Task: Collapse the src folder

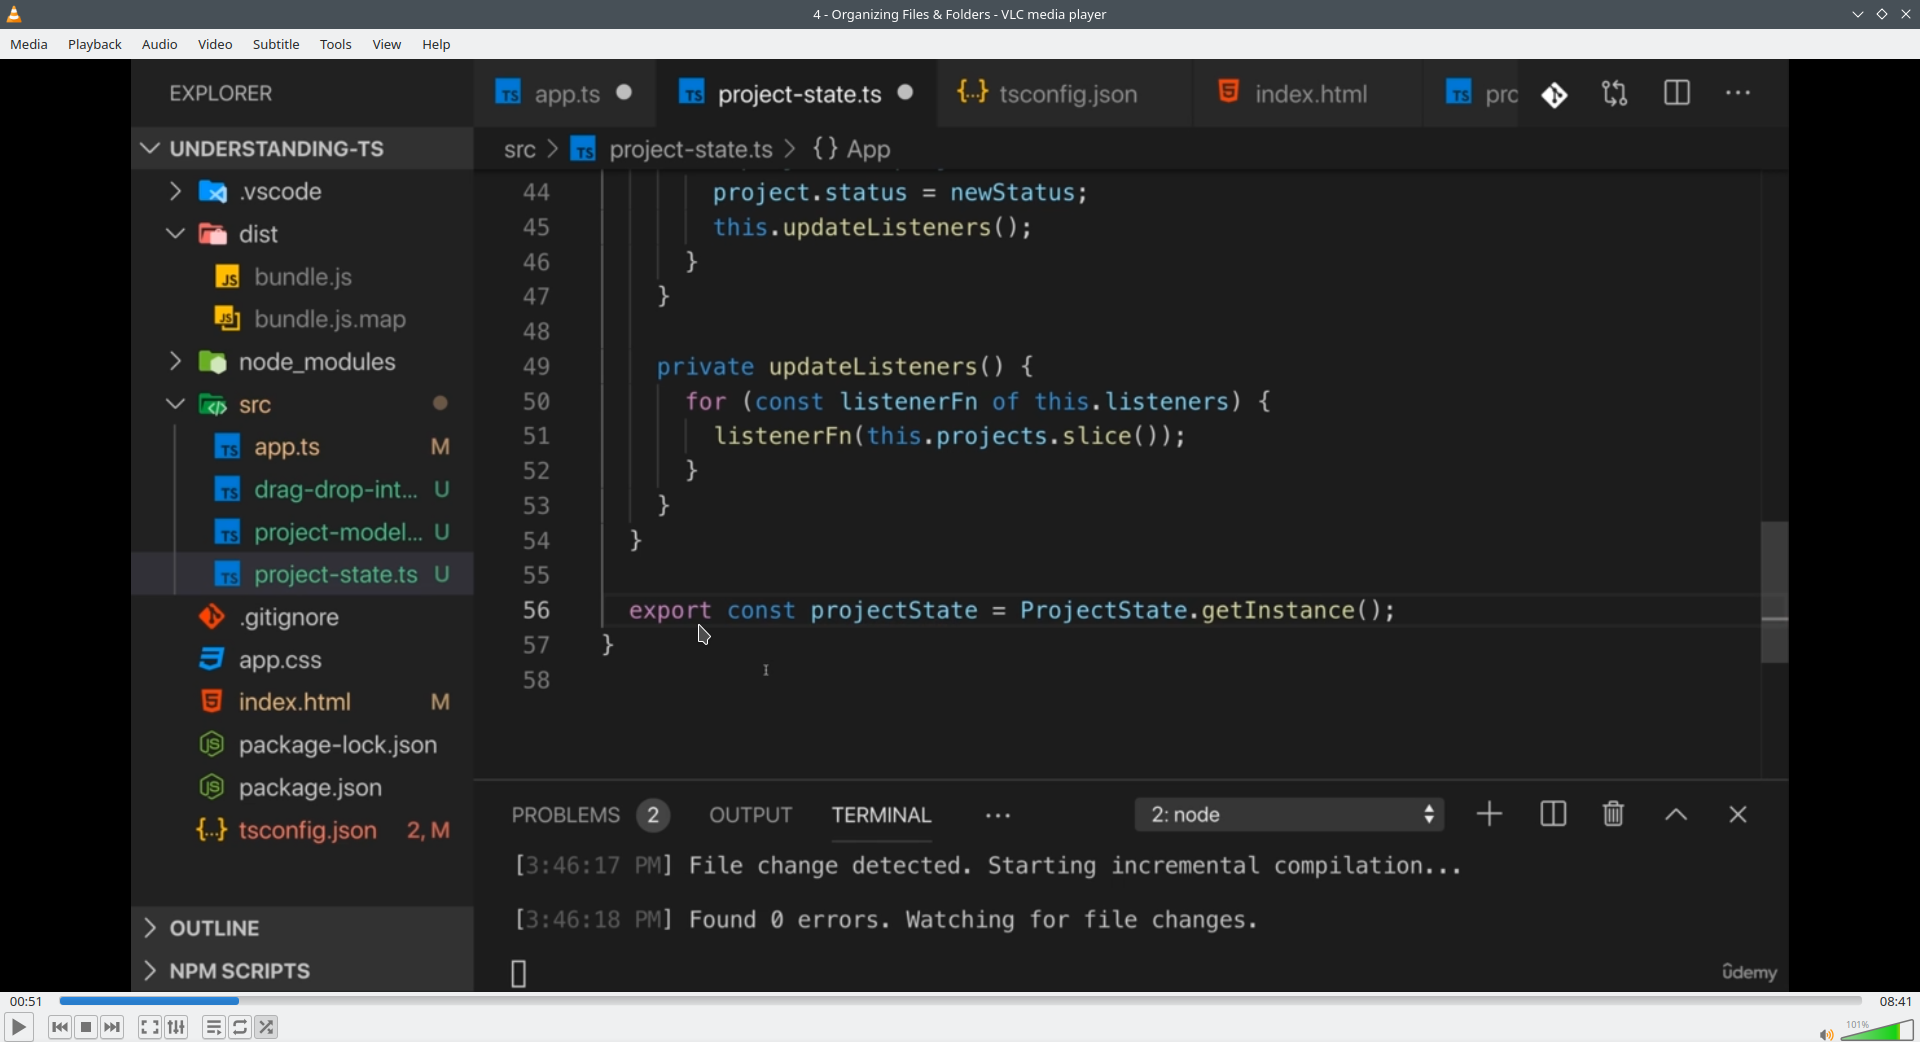Action: (302, 405)
